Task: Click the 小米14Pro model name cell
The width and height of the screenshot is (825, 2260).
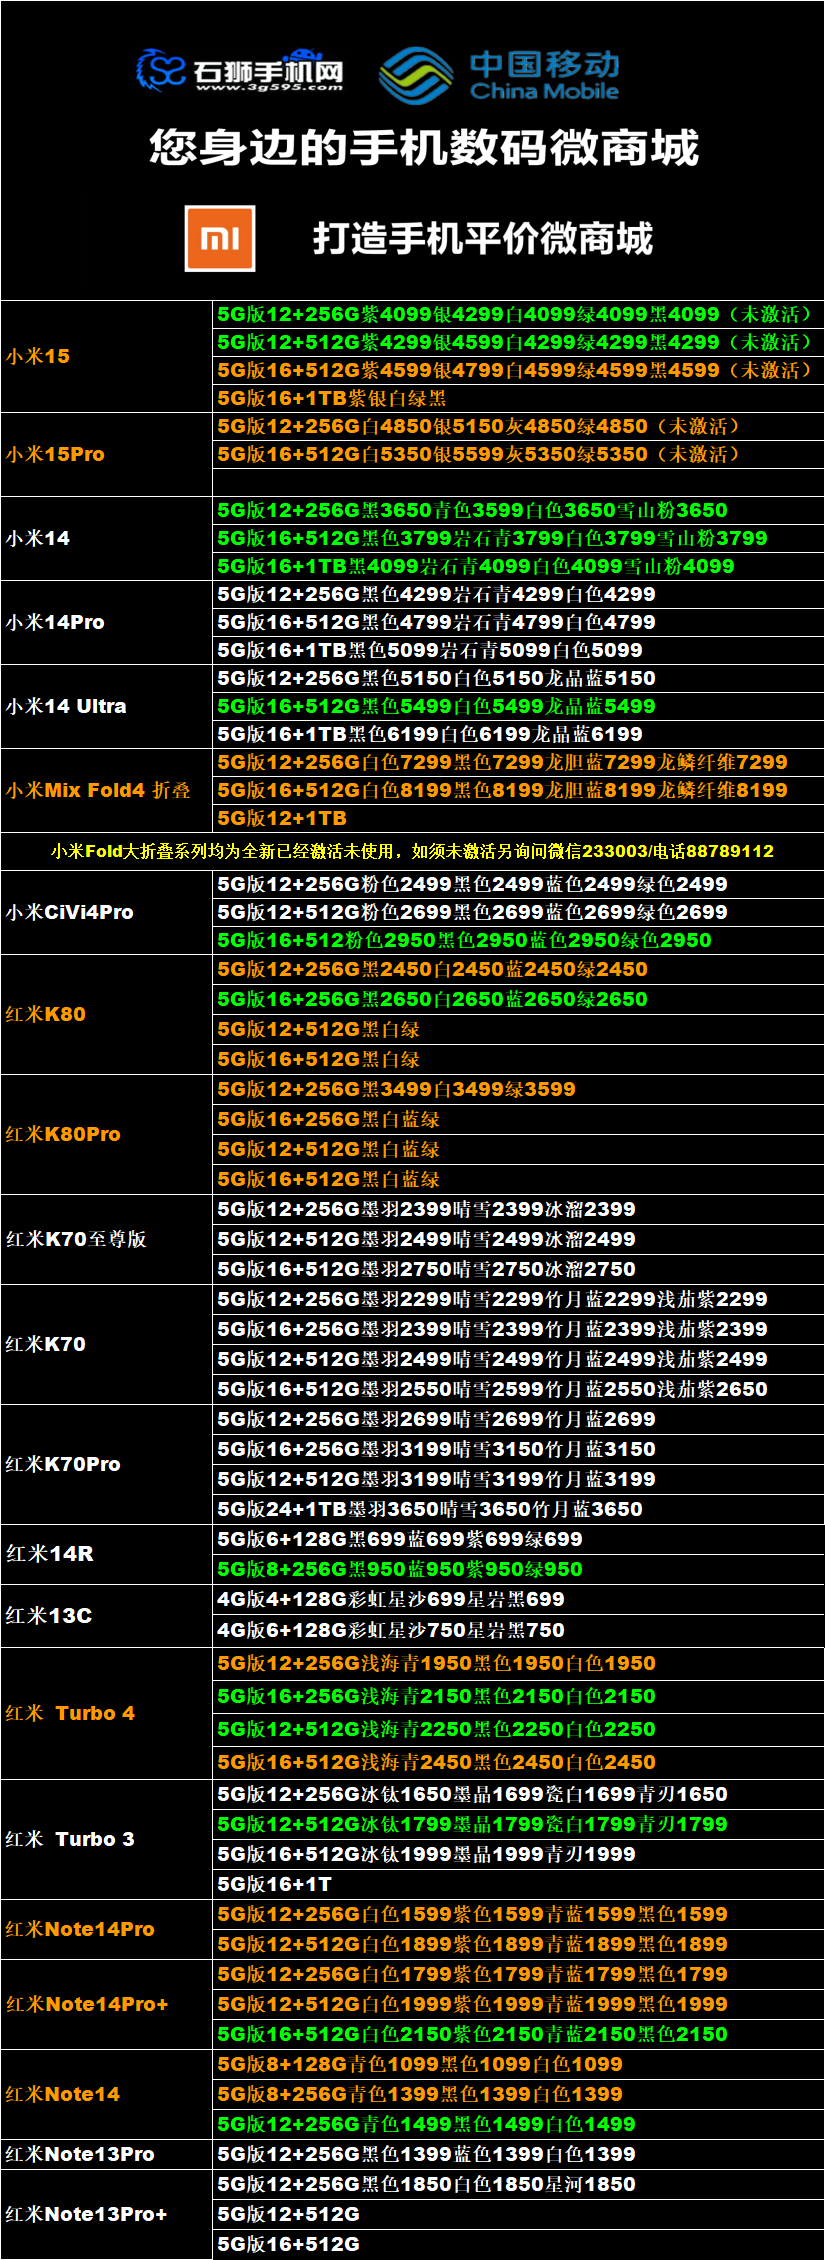Action: point(106,622)
